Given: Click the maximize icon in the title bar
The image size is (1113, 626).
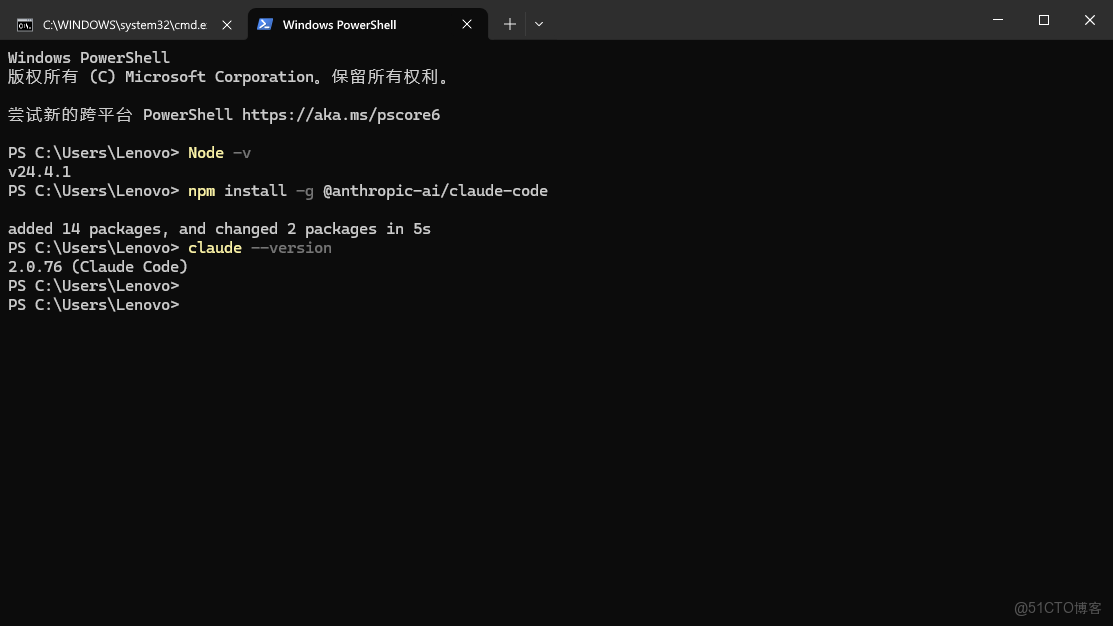Looking at the screenshot, I should pyautogui.click(x=1043, y=20).
